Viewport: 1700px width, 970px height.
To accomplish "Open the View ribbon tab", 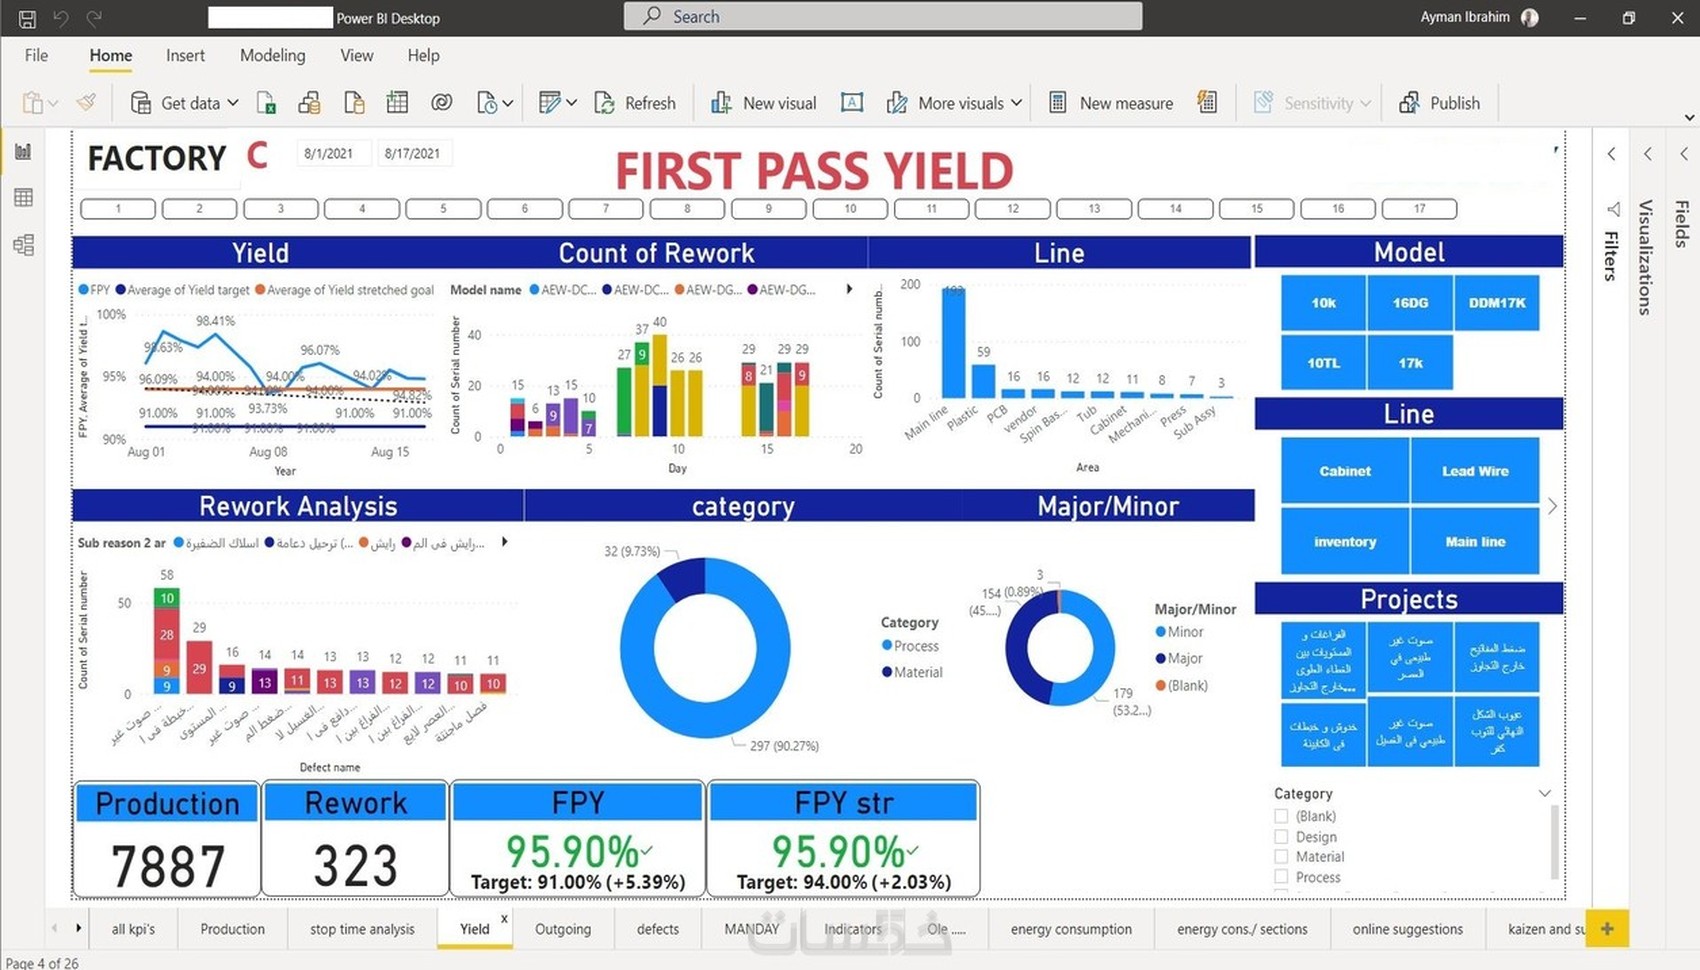I will tap(356, 55).
